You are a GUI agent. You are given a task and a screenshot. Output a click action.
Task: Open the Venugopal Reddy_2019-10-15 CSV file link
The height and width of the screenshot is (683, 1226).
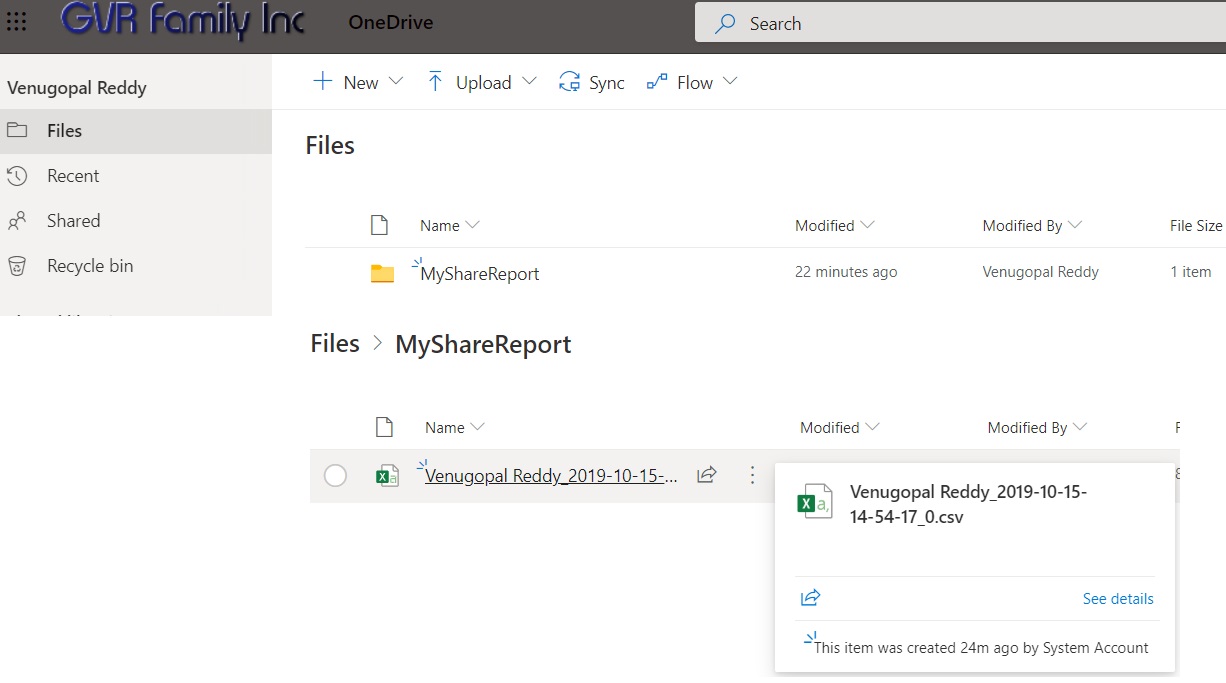click(549, 475)
